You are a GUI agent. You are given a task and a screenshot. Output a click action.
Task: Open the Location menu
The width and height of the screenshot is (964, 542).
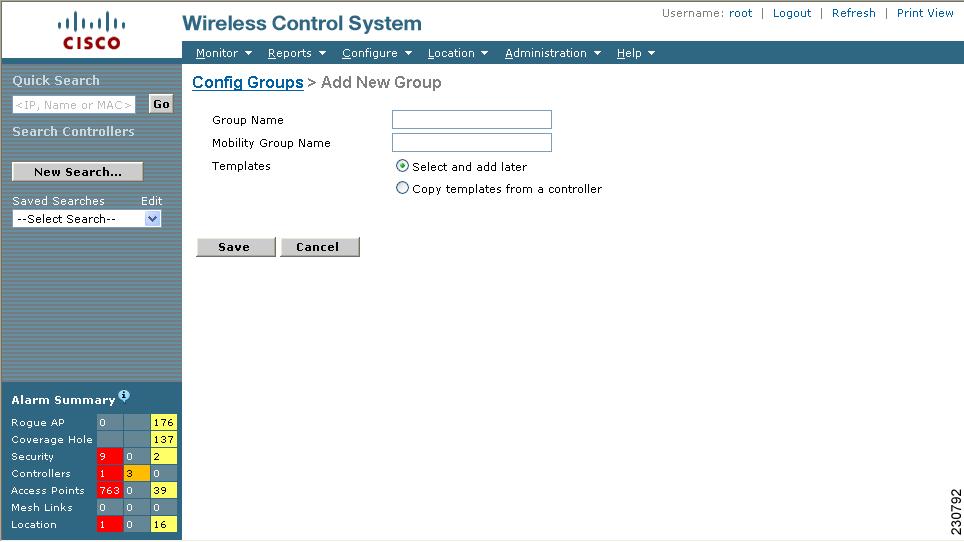(457, 53)
